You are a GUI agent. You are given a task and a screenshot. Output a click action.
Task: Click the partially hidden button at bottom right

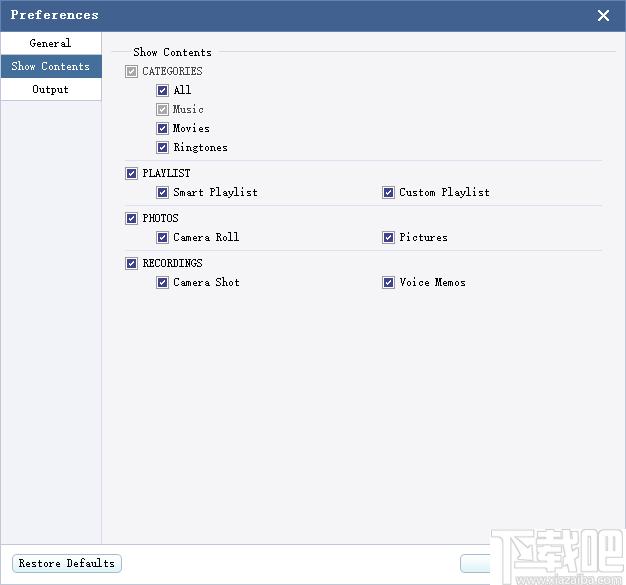click(475, 563)
